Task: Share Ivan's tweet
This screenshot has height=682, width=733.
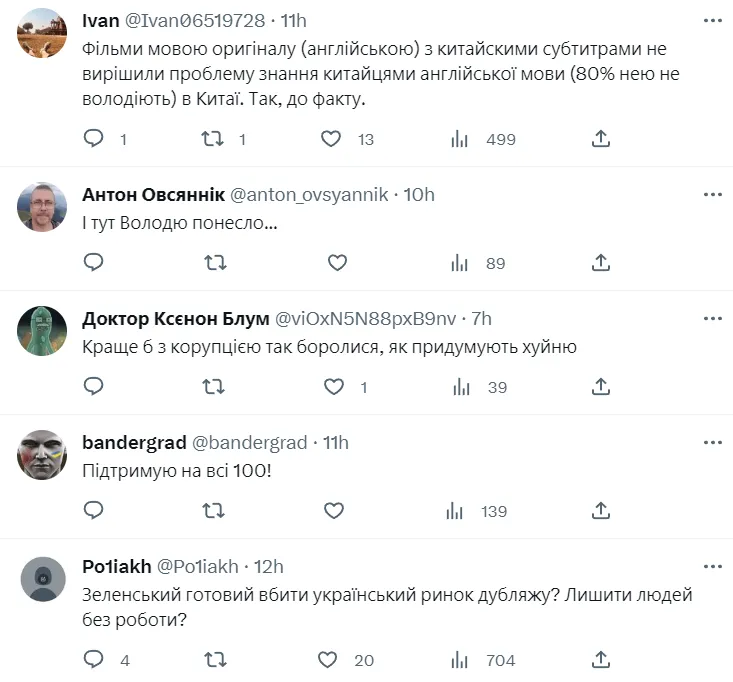Action: pos(601,139)
